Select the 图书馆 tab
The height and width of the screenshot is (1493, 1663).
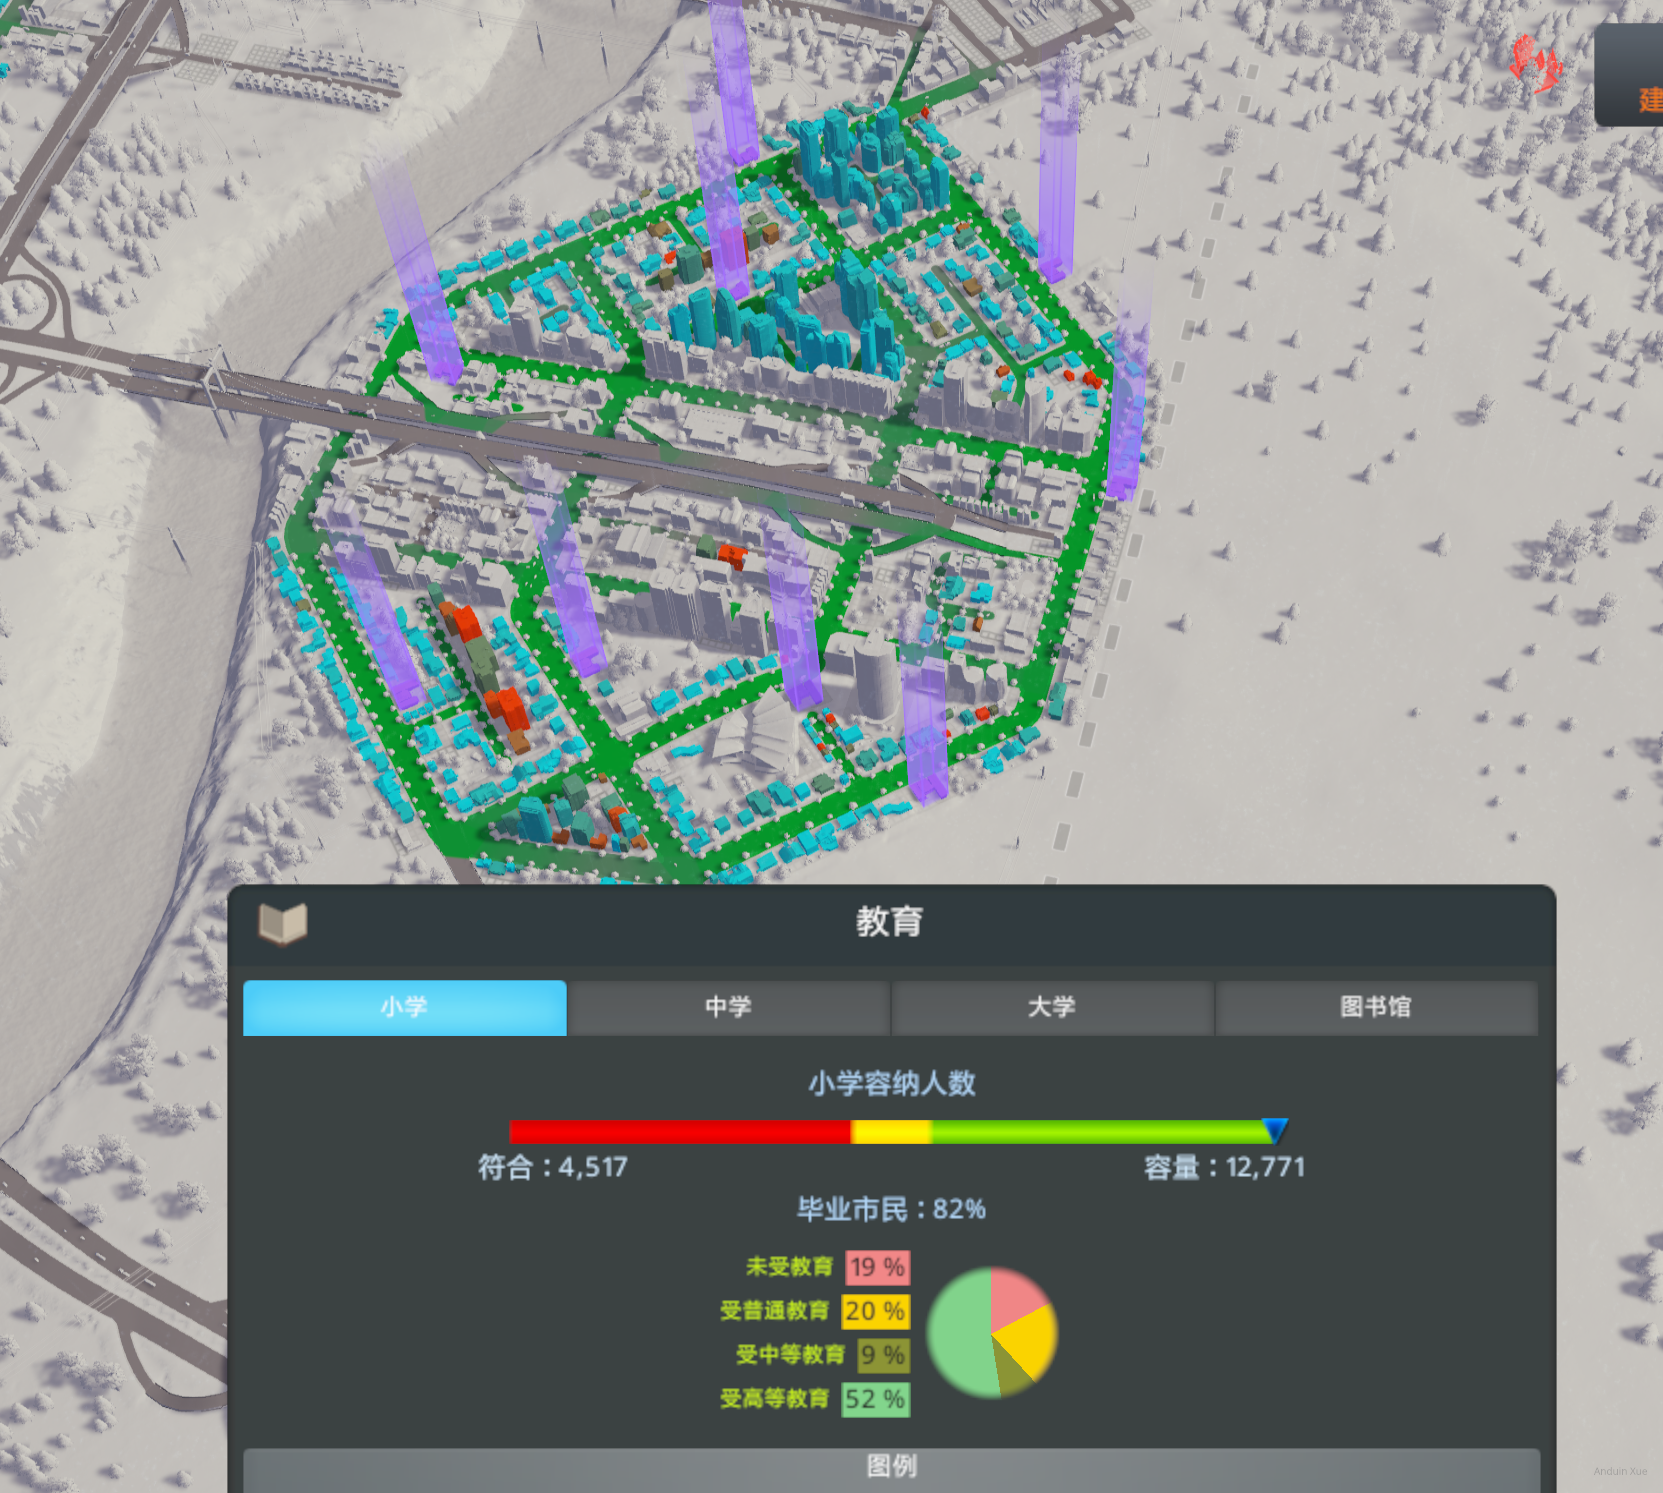click(1375, 1007)
